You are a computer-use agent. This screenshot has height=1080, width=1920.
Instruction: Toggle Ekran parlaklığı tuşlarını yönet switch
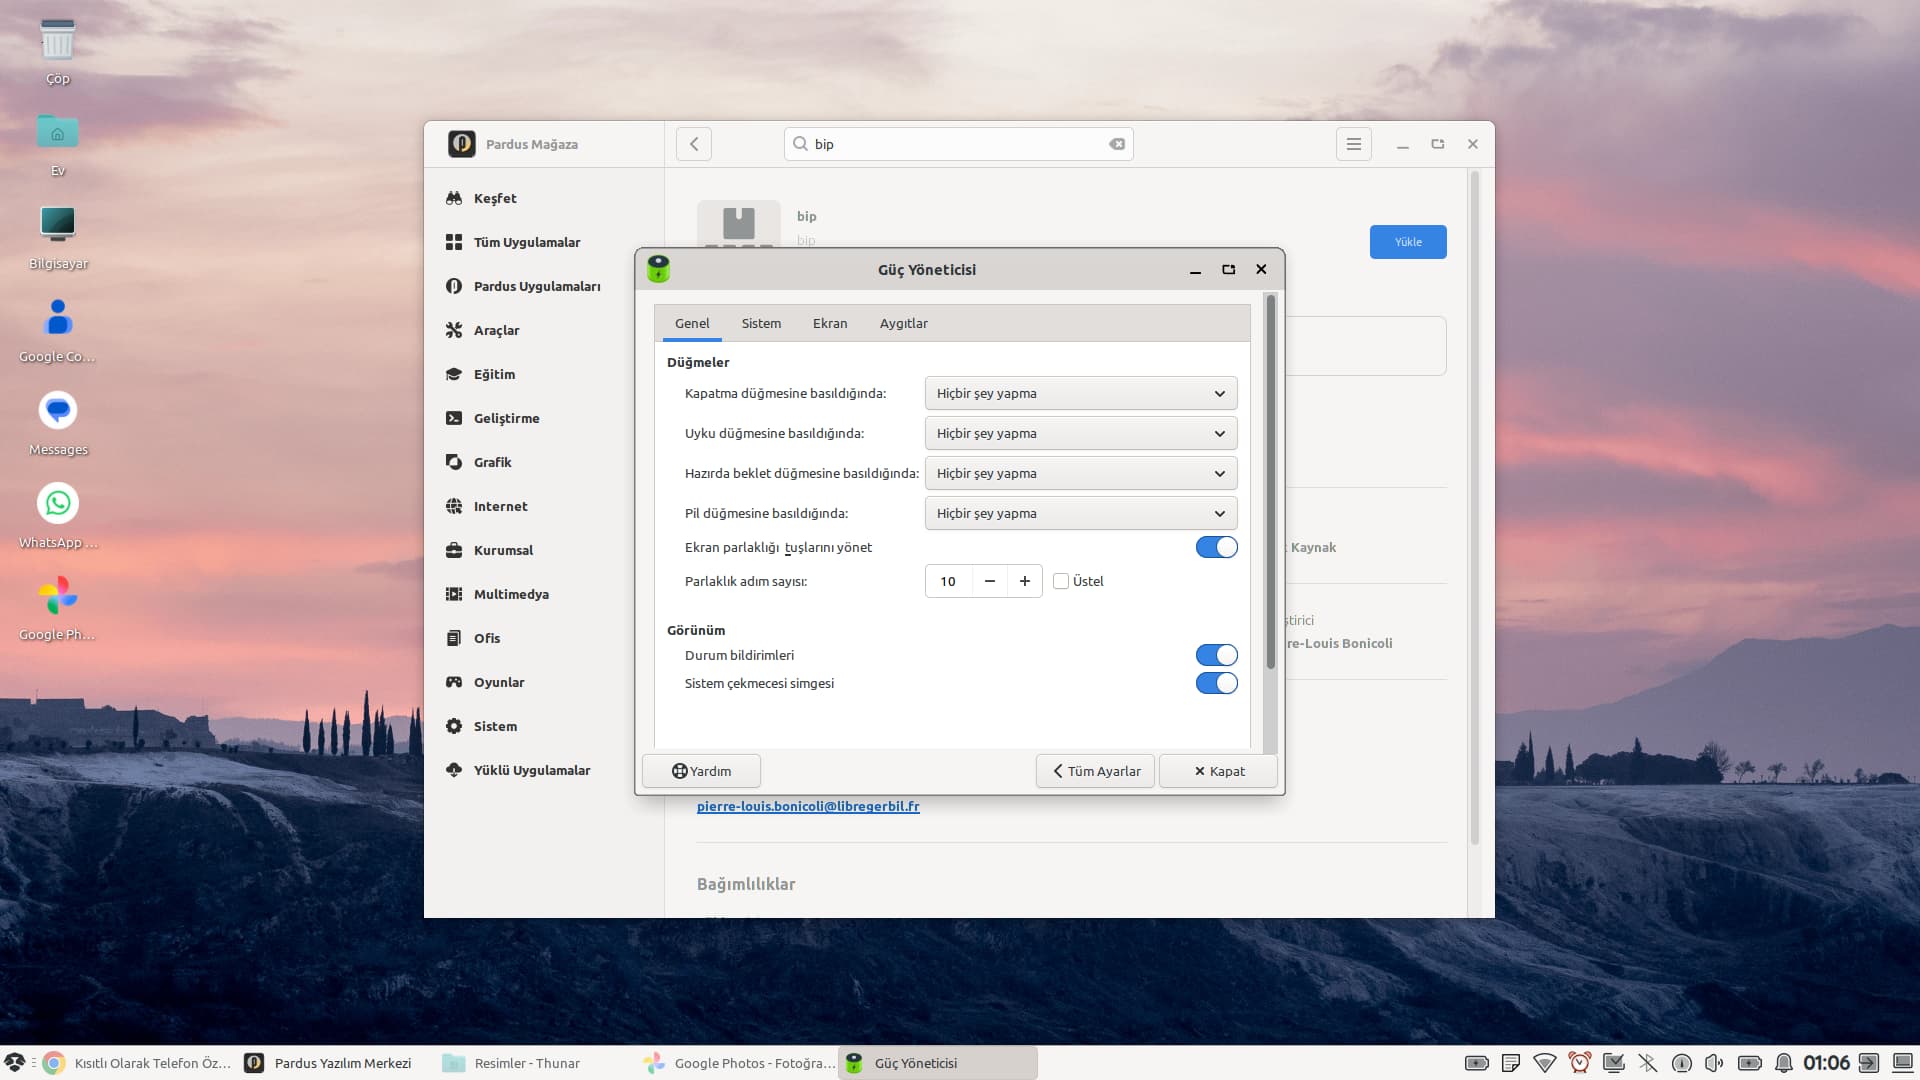point(1216,547)
